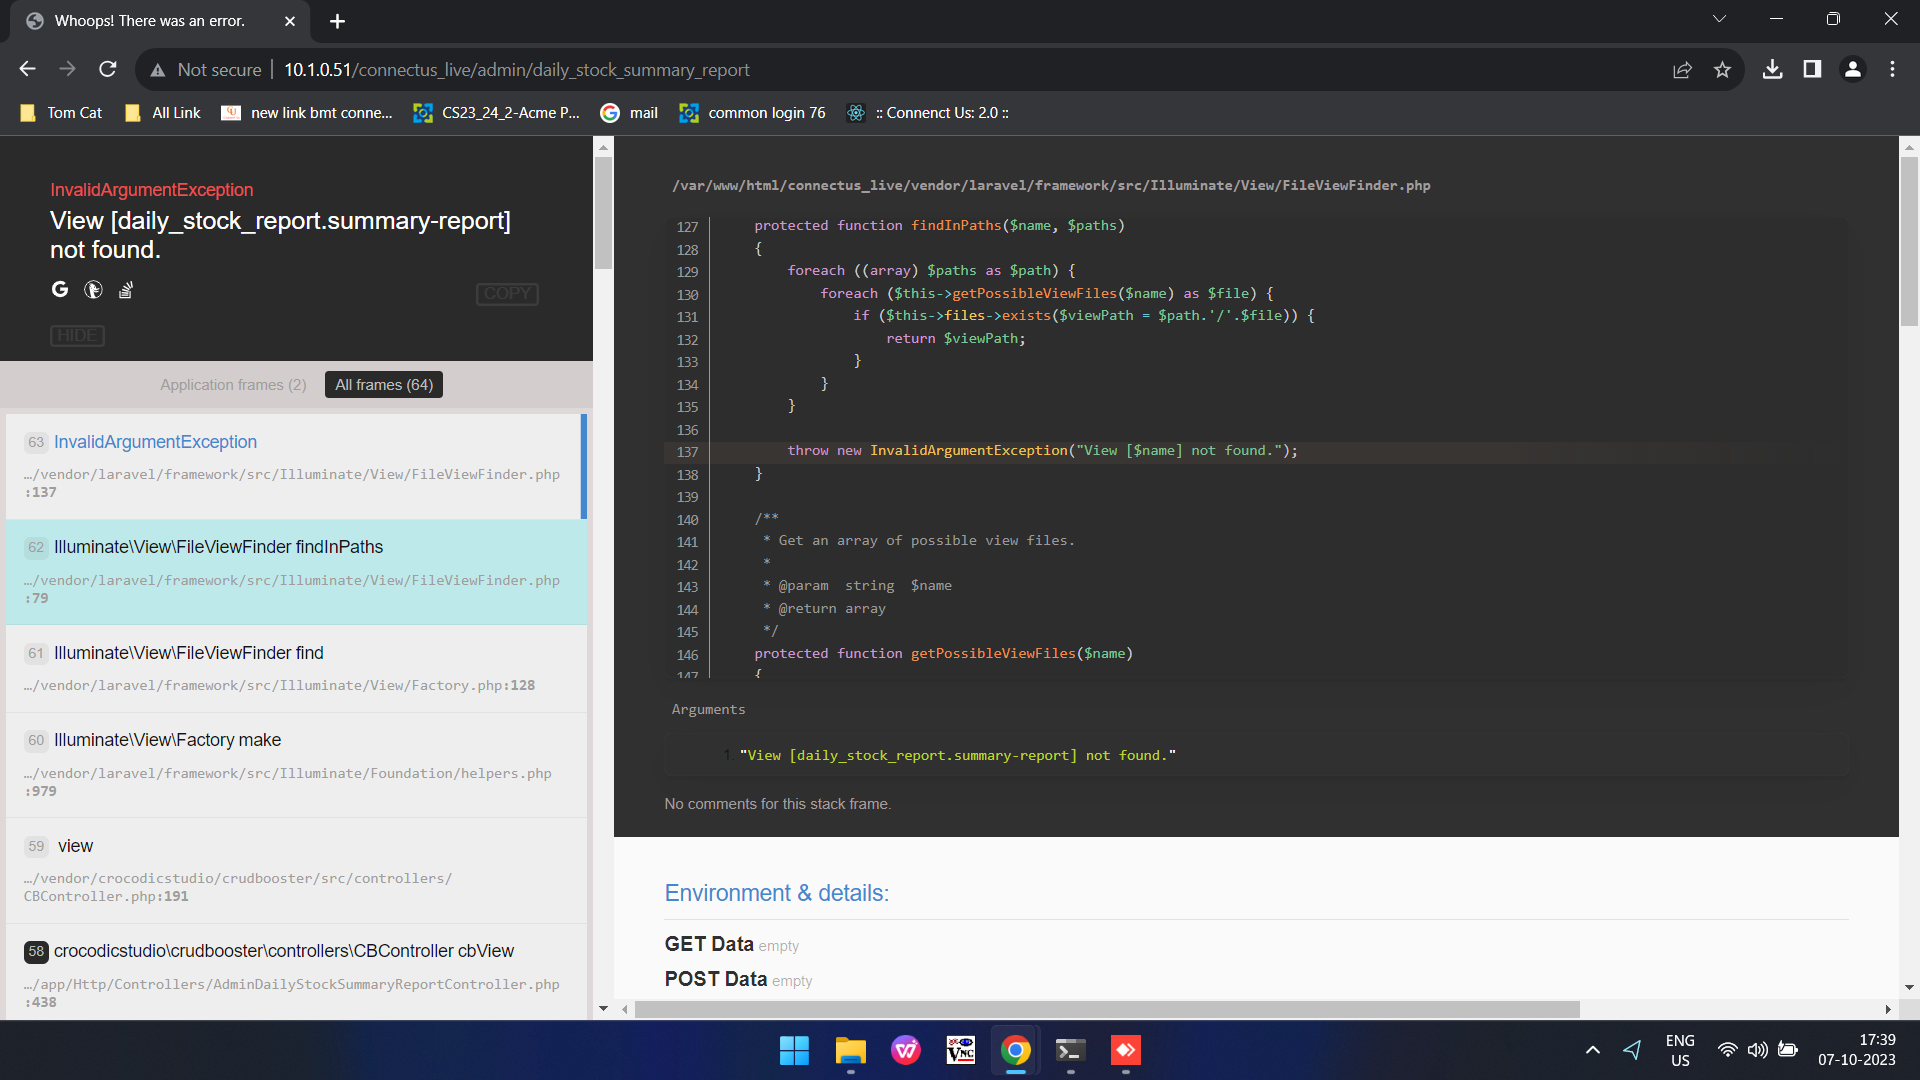This screenshot has width=1920, height=1080.
Task: Open the common login 76 bookmark
Action: tap(752, 113)
